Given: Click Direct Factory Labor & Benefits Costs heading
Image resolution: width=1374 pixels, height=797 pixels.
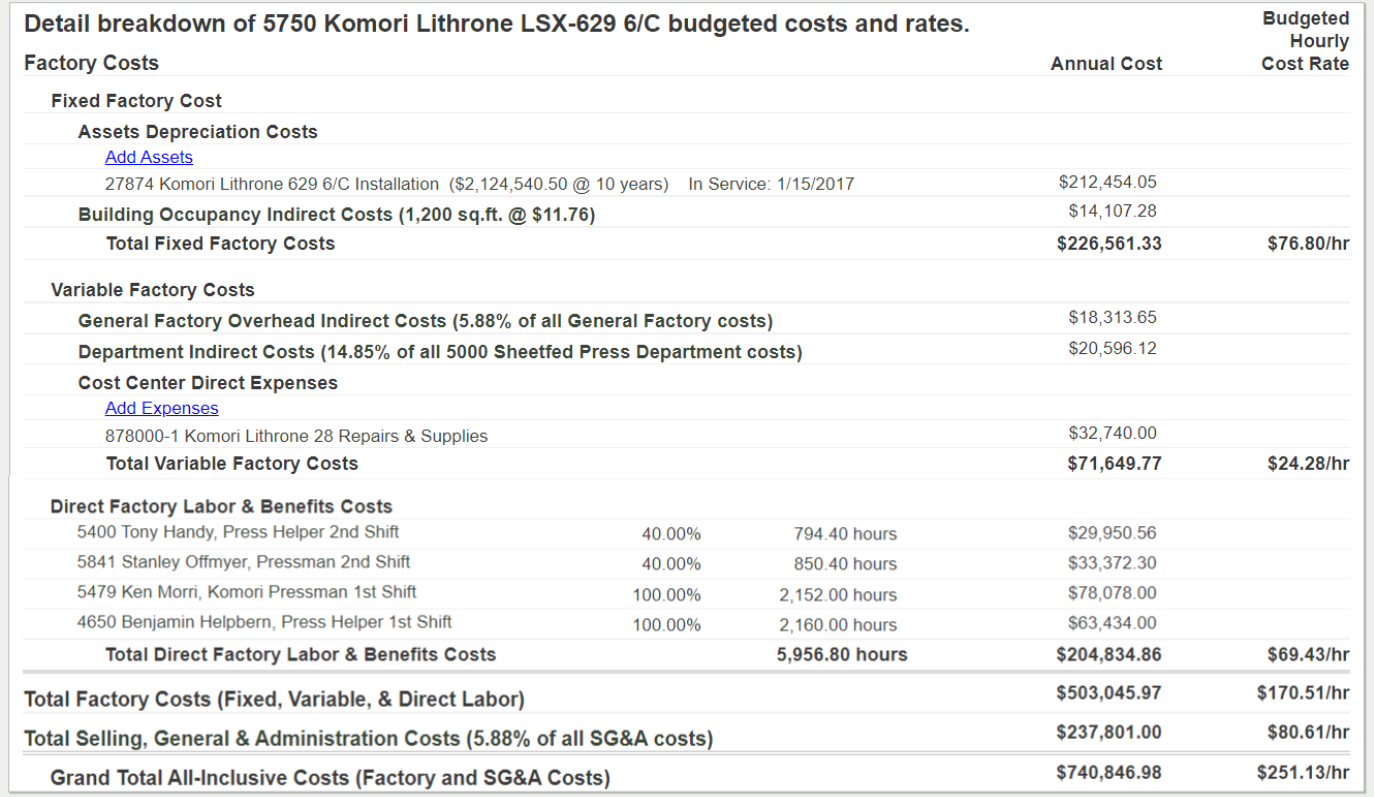Looking at the screenshot, I should (x=222, y=507).
